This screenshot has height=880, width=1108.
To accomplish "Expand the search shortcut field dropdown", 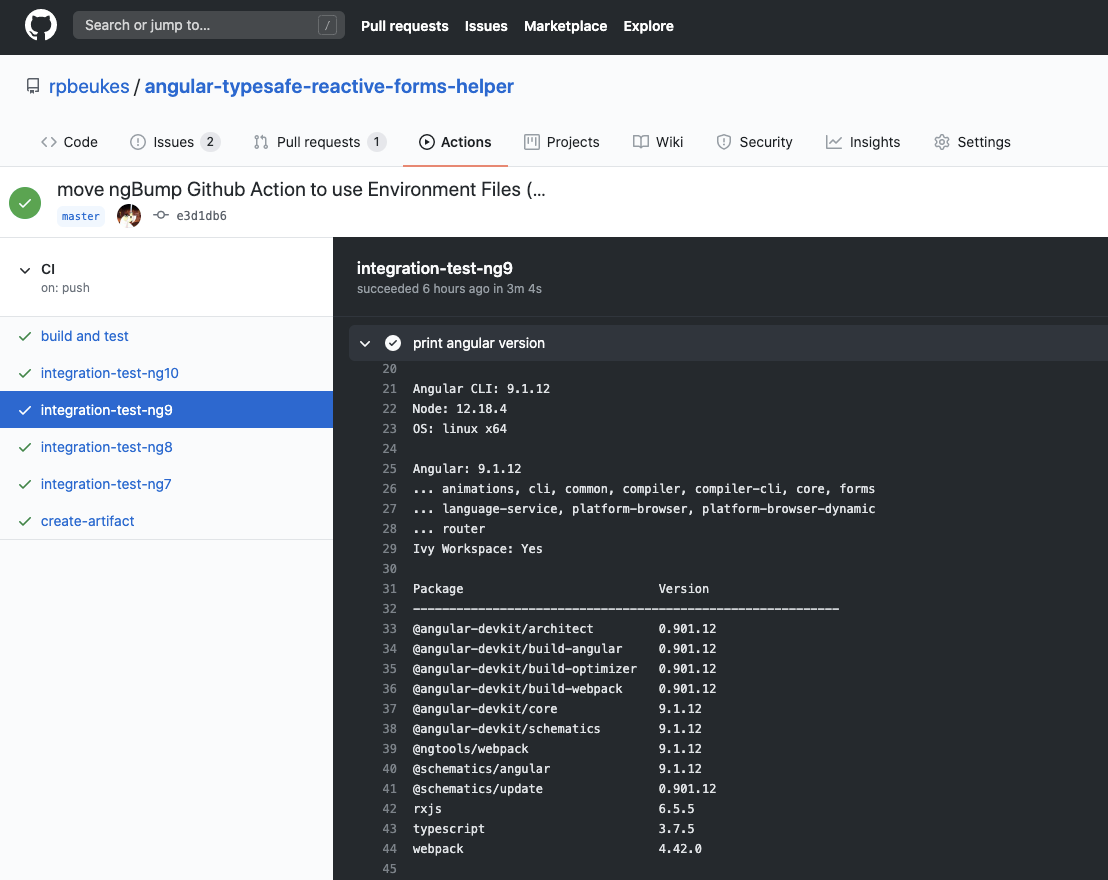I will 328,24.
